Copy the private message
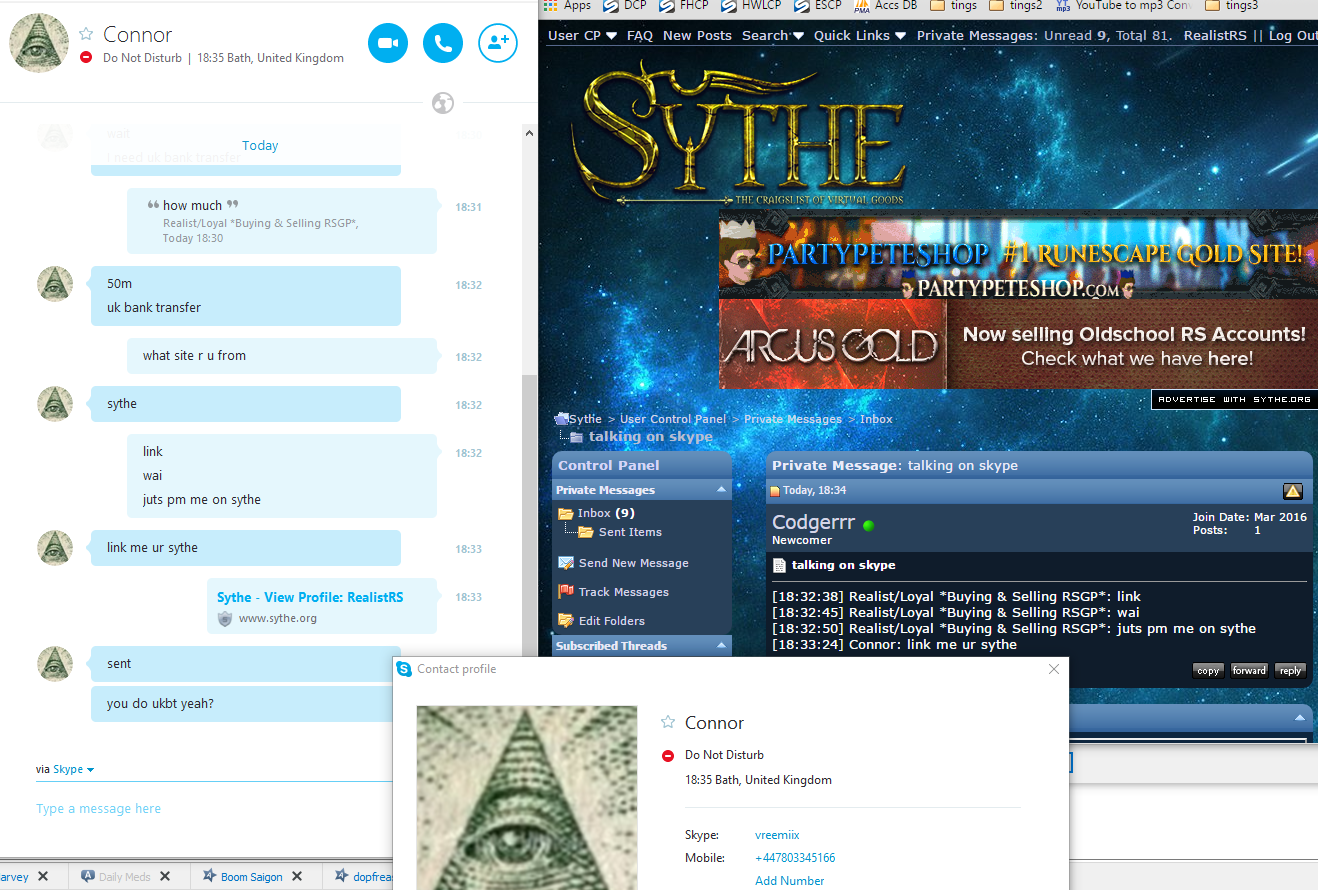This screenshot has width=1318, height=890. (x=1208, y=671)
